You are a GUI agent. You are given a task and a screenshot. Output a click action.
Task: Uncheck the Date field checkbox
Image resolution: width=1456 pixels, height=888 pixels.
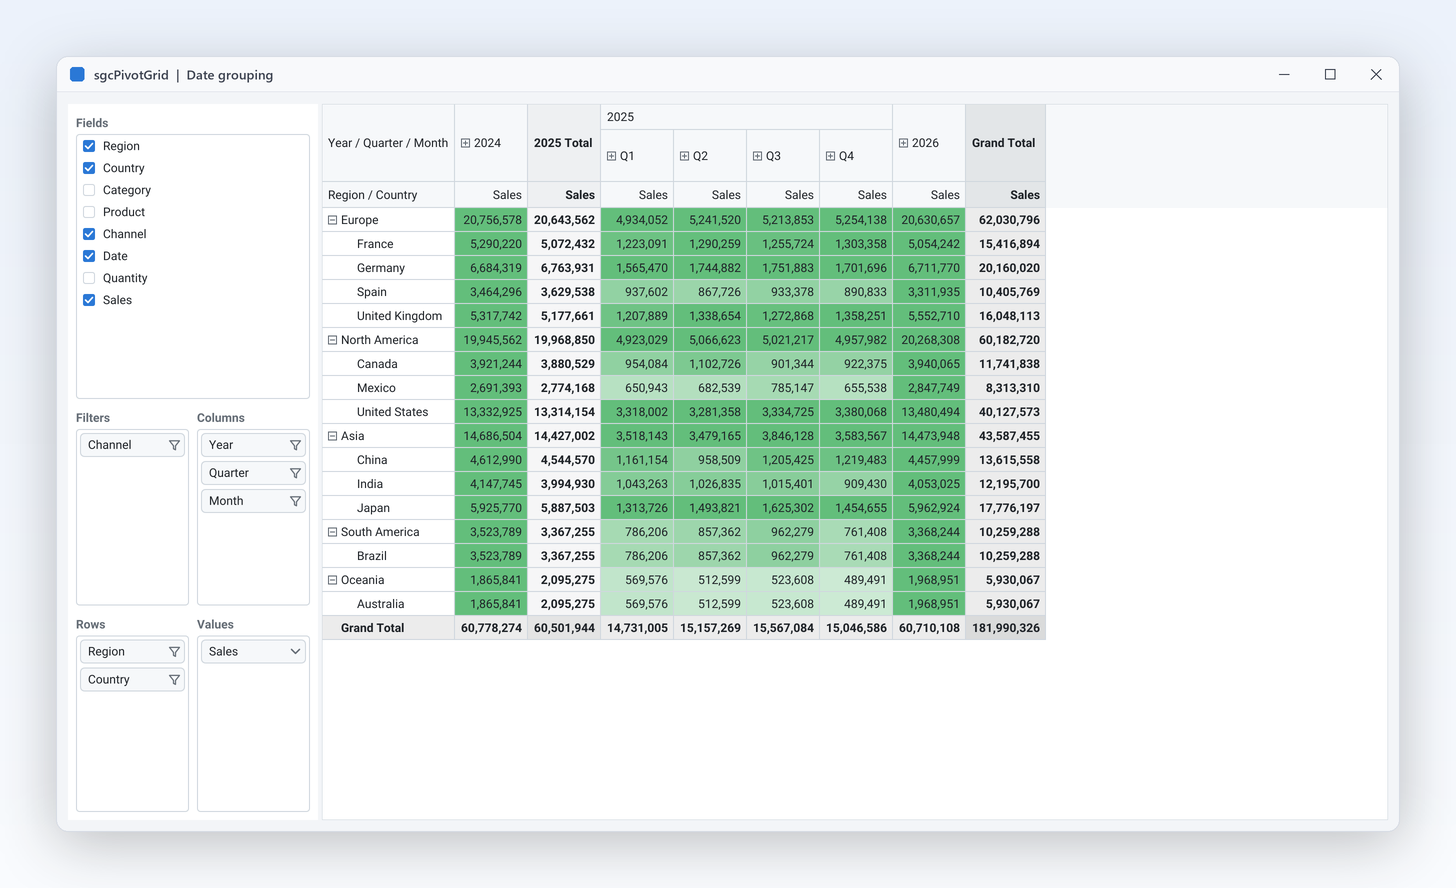pyautogui.click(x=89, y=256)
